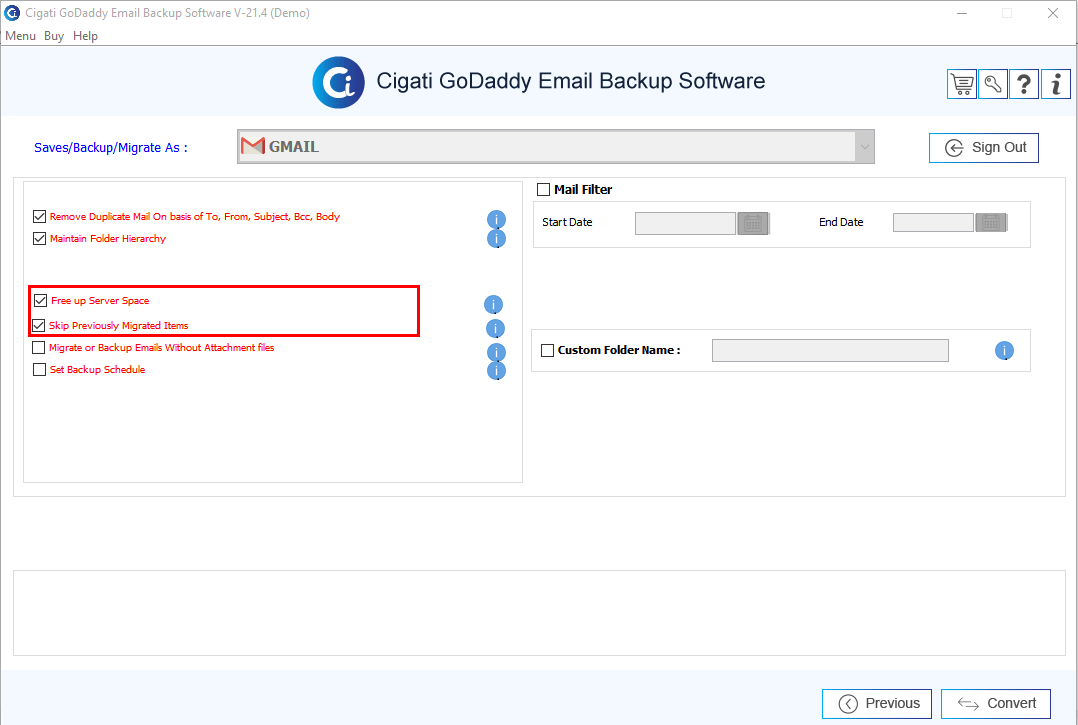Show info for Custom Folder Name
Viewport: 1078px width, 725px height.
[1004, 350]
